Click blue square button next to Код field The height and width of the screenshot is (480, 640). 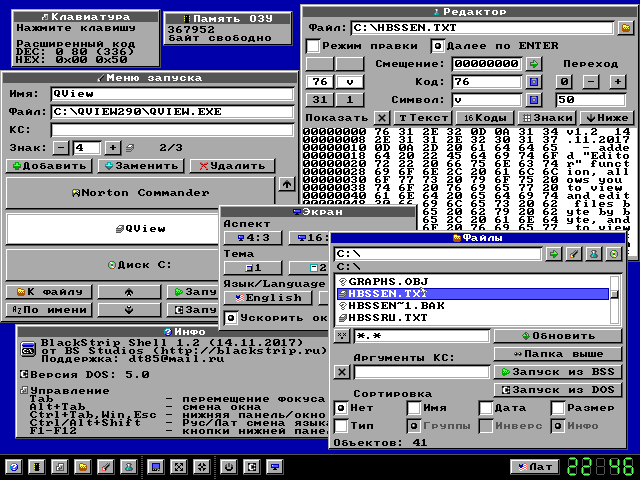533,82
